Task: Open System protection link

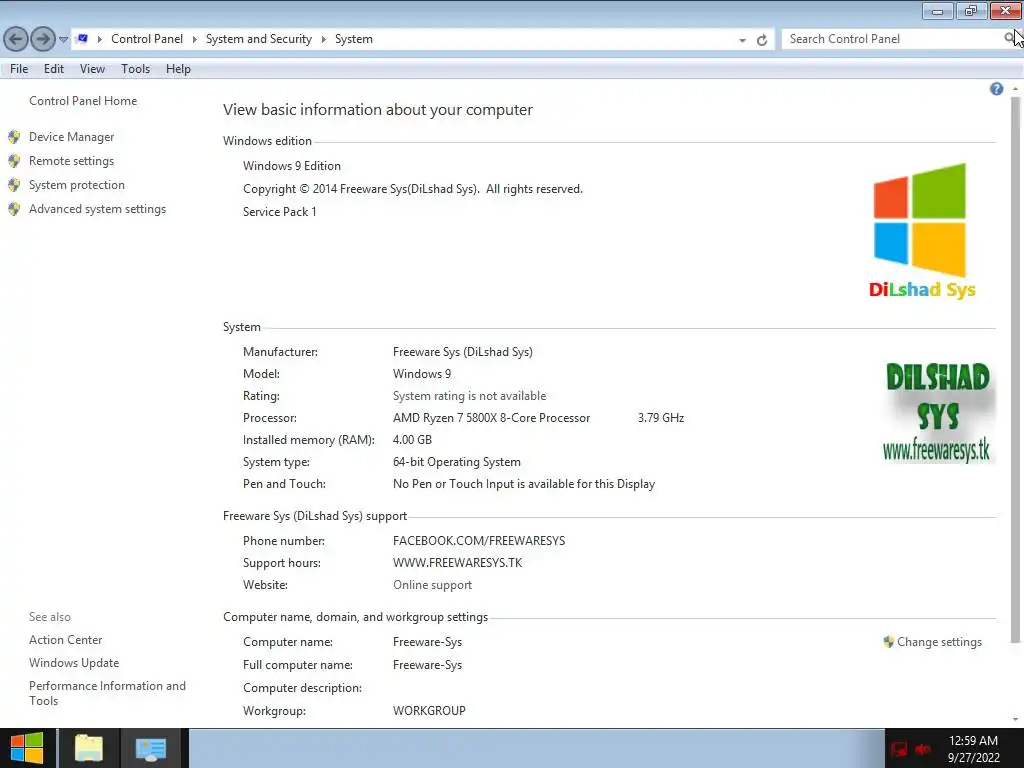Action: coord(76,185)
